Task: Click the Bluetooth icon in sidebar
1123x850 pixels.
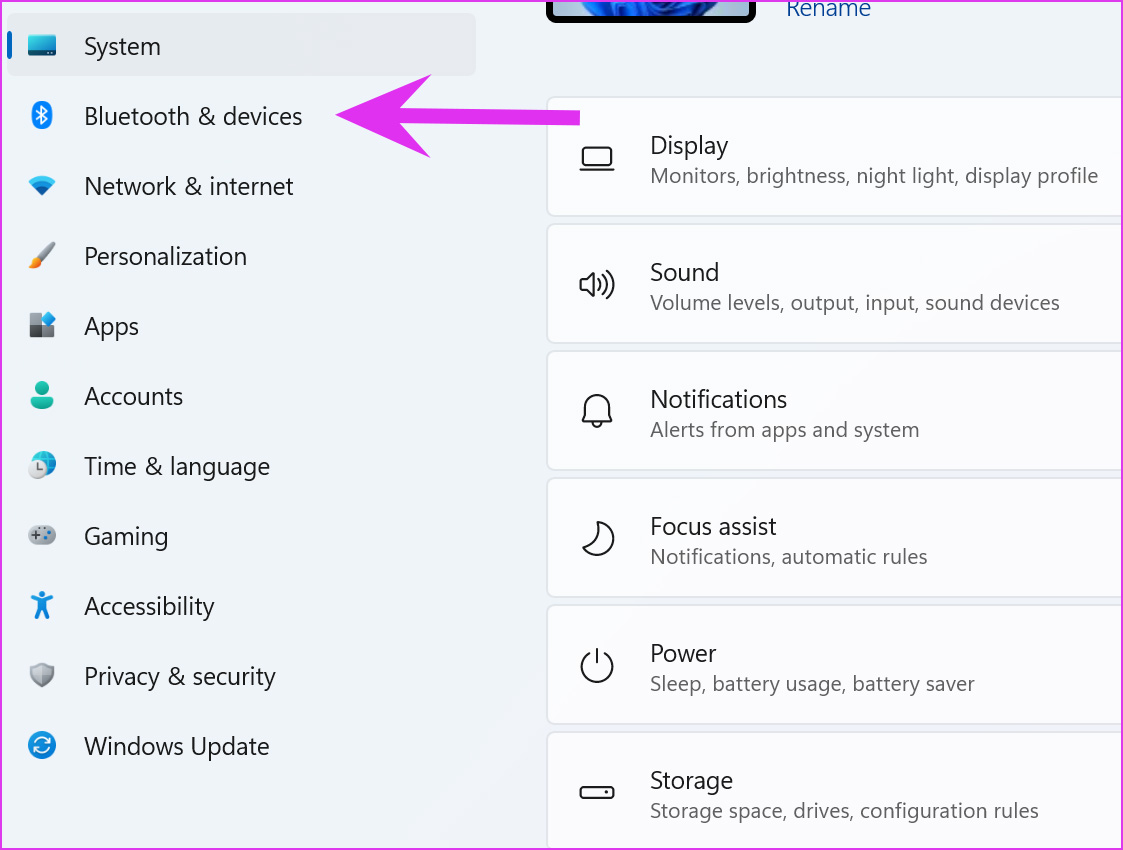Action: 41,116
